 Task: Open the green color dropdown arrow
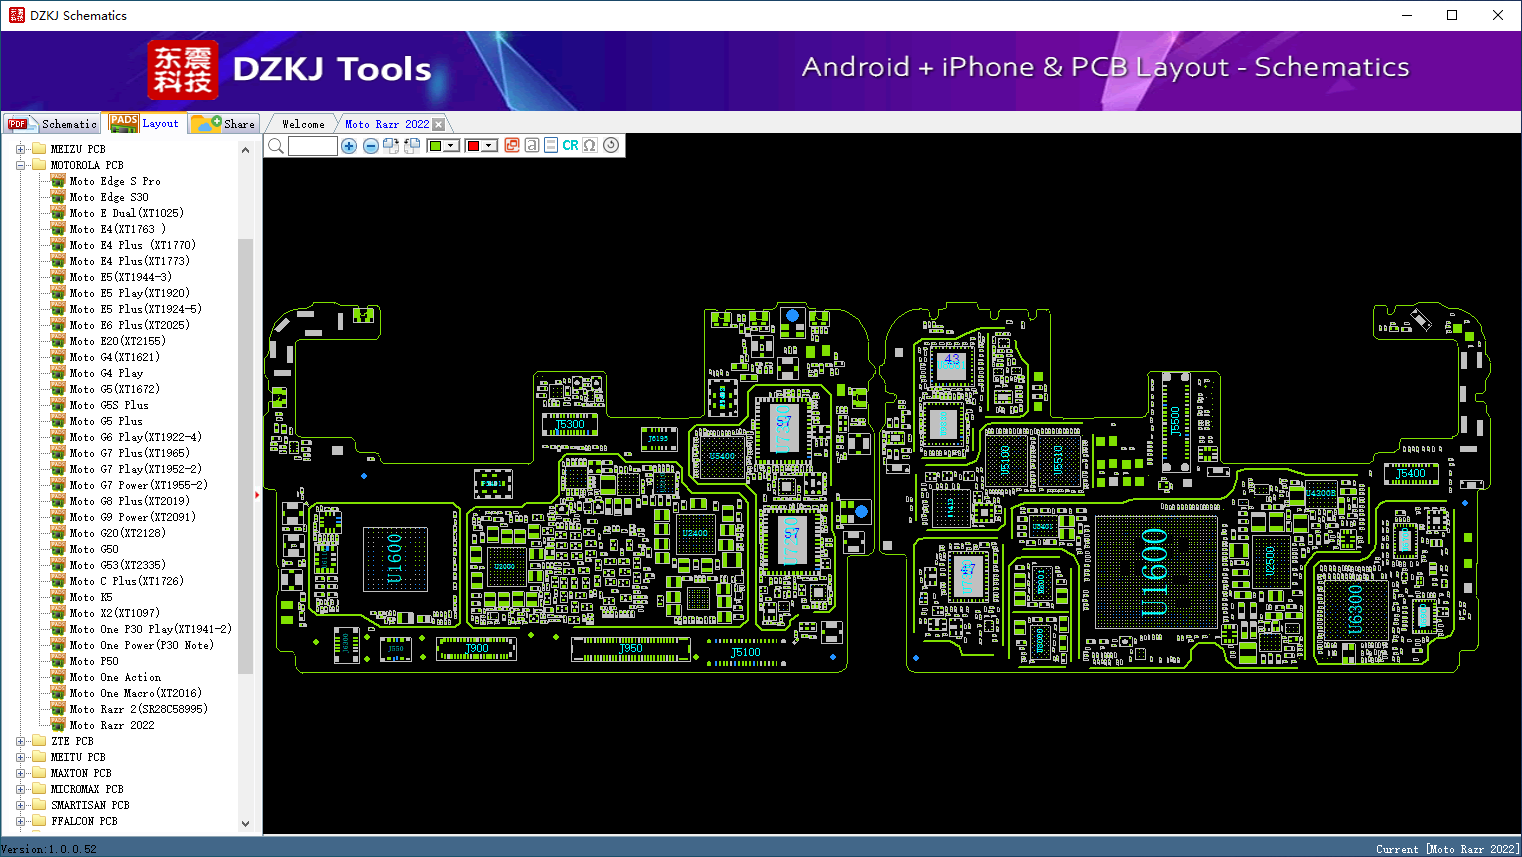point(452,146)
